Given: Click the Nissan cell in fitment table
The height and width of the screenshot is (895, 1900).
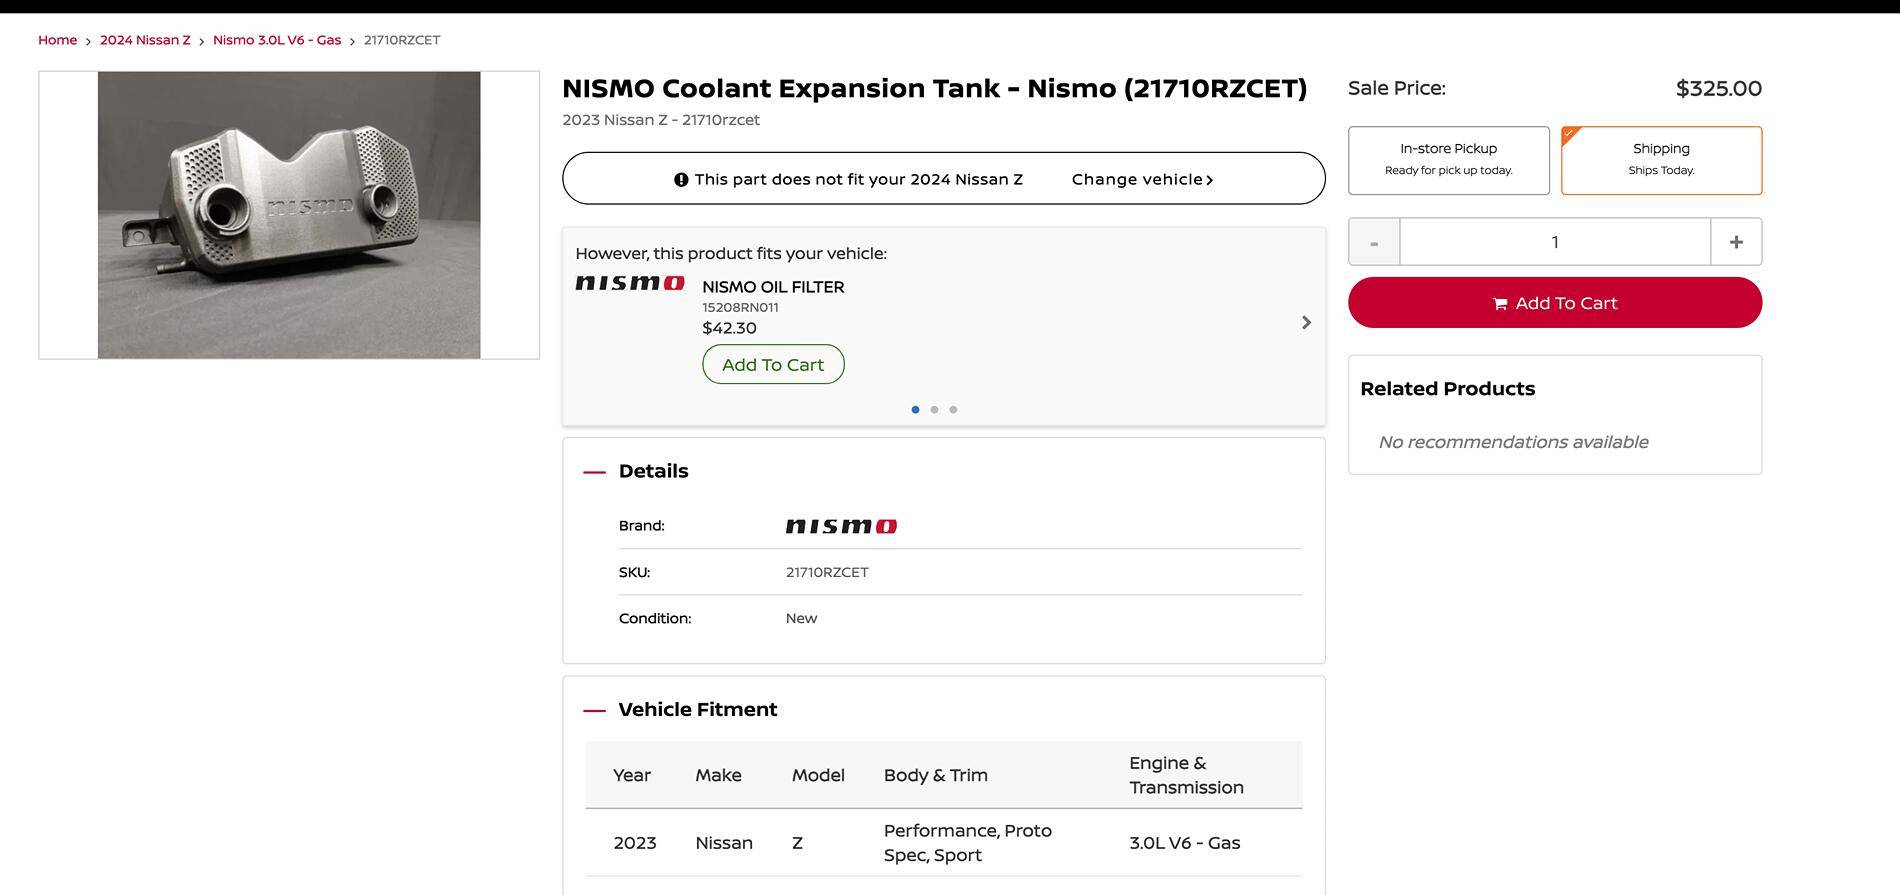Looking at the screenshot, I should coord(724,843).
